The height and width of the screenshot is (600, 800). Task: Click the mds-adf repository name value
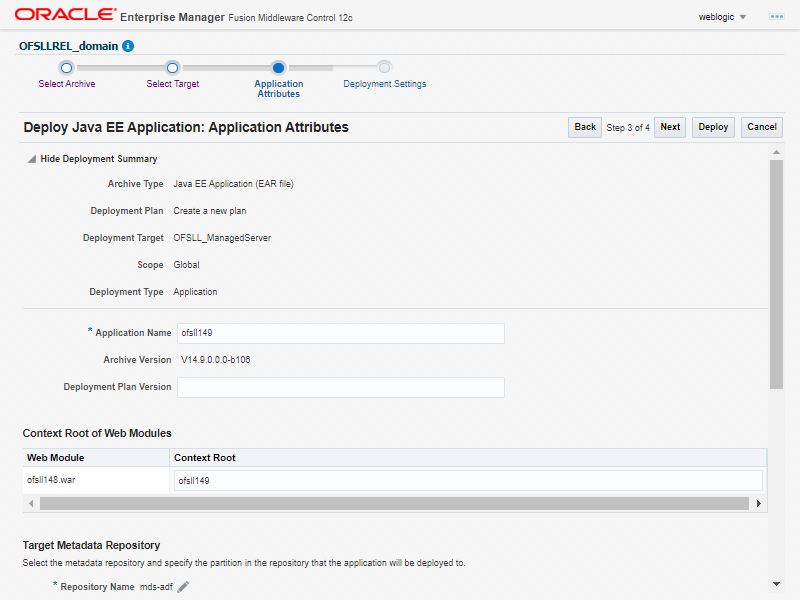tap(156, 587)
